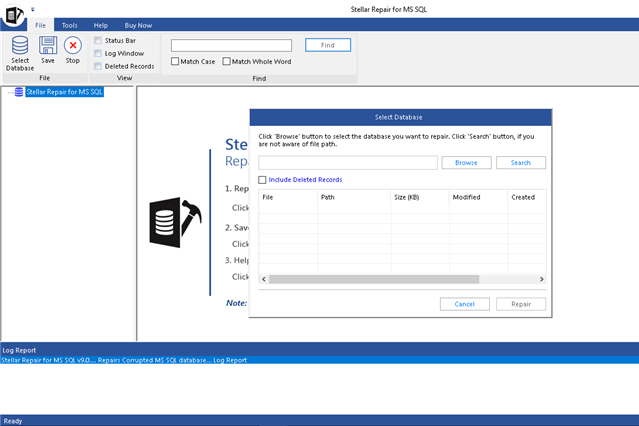Click the Find text input field
The image size is (639, 426).
click(x=231, y=45)
